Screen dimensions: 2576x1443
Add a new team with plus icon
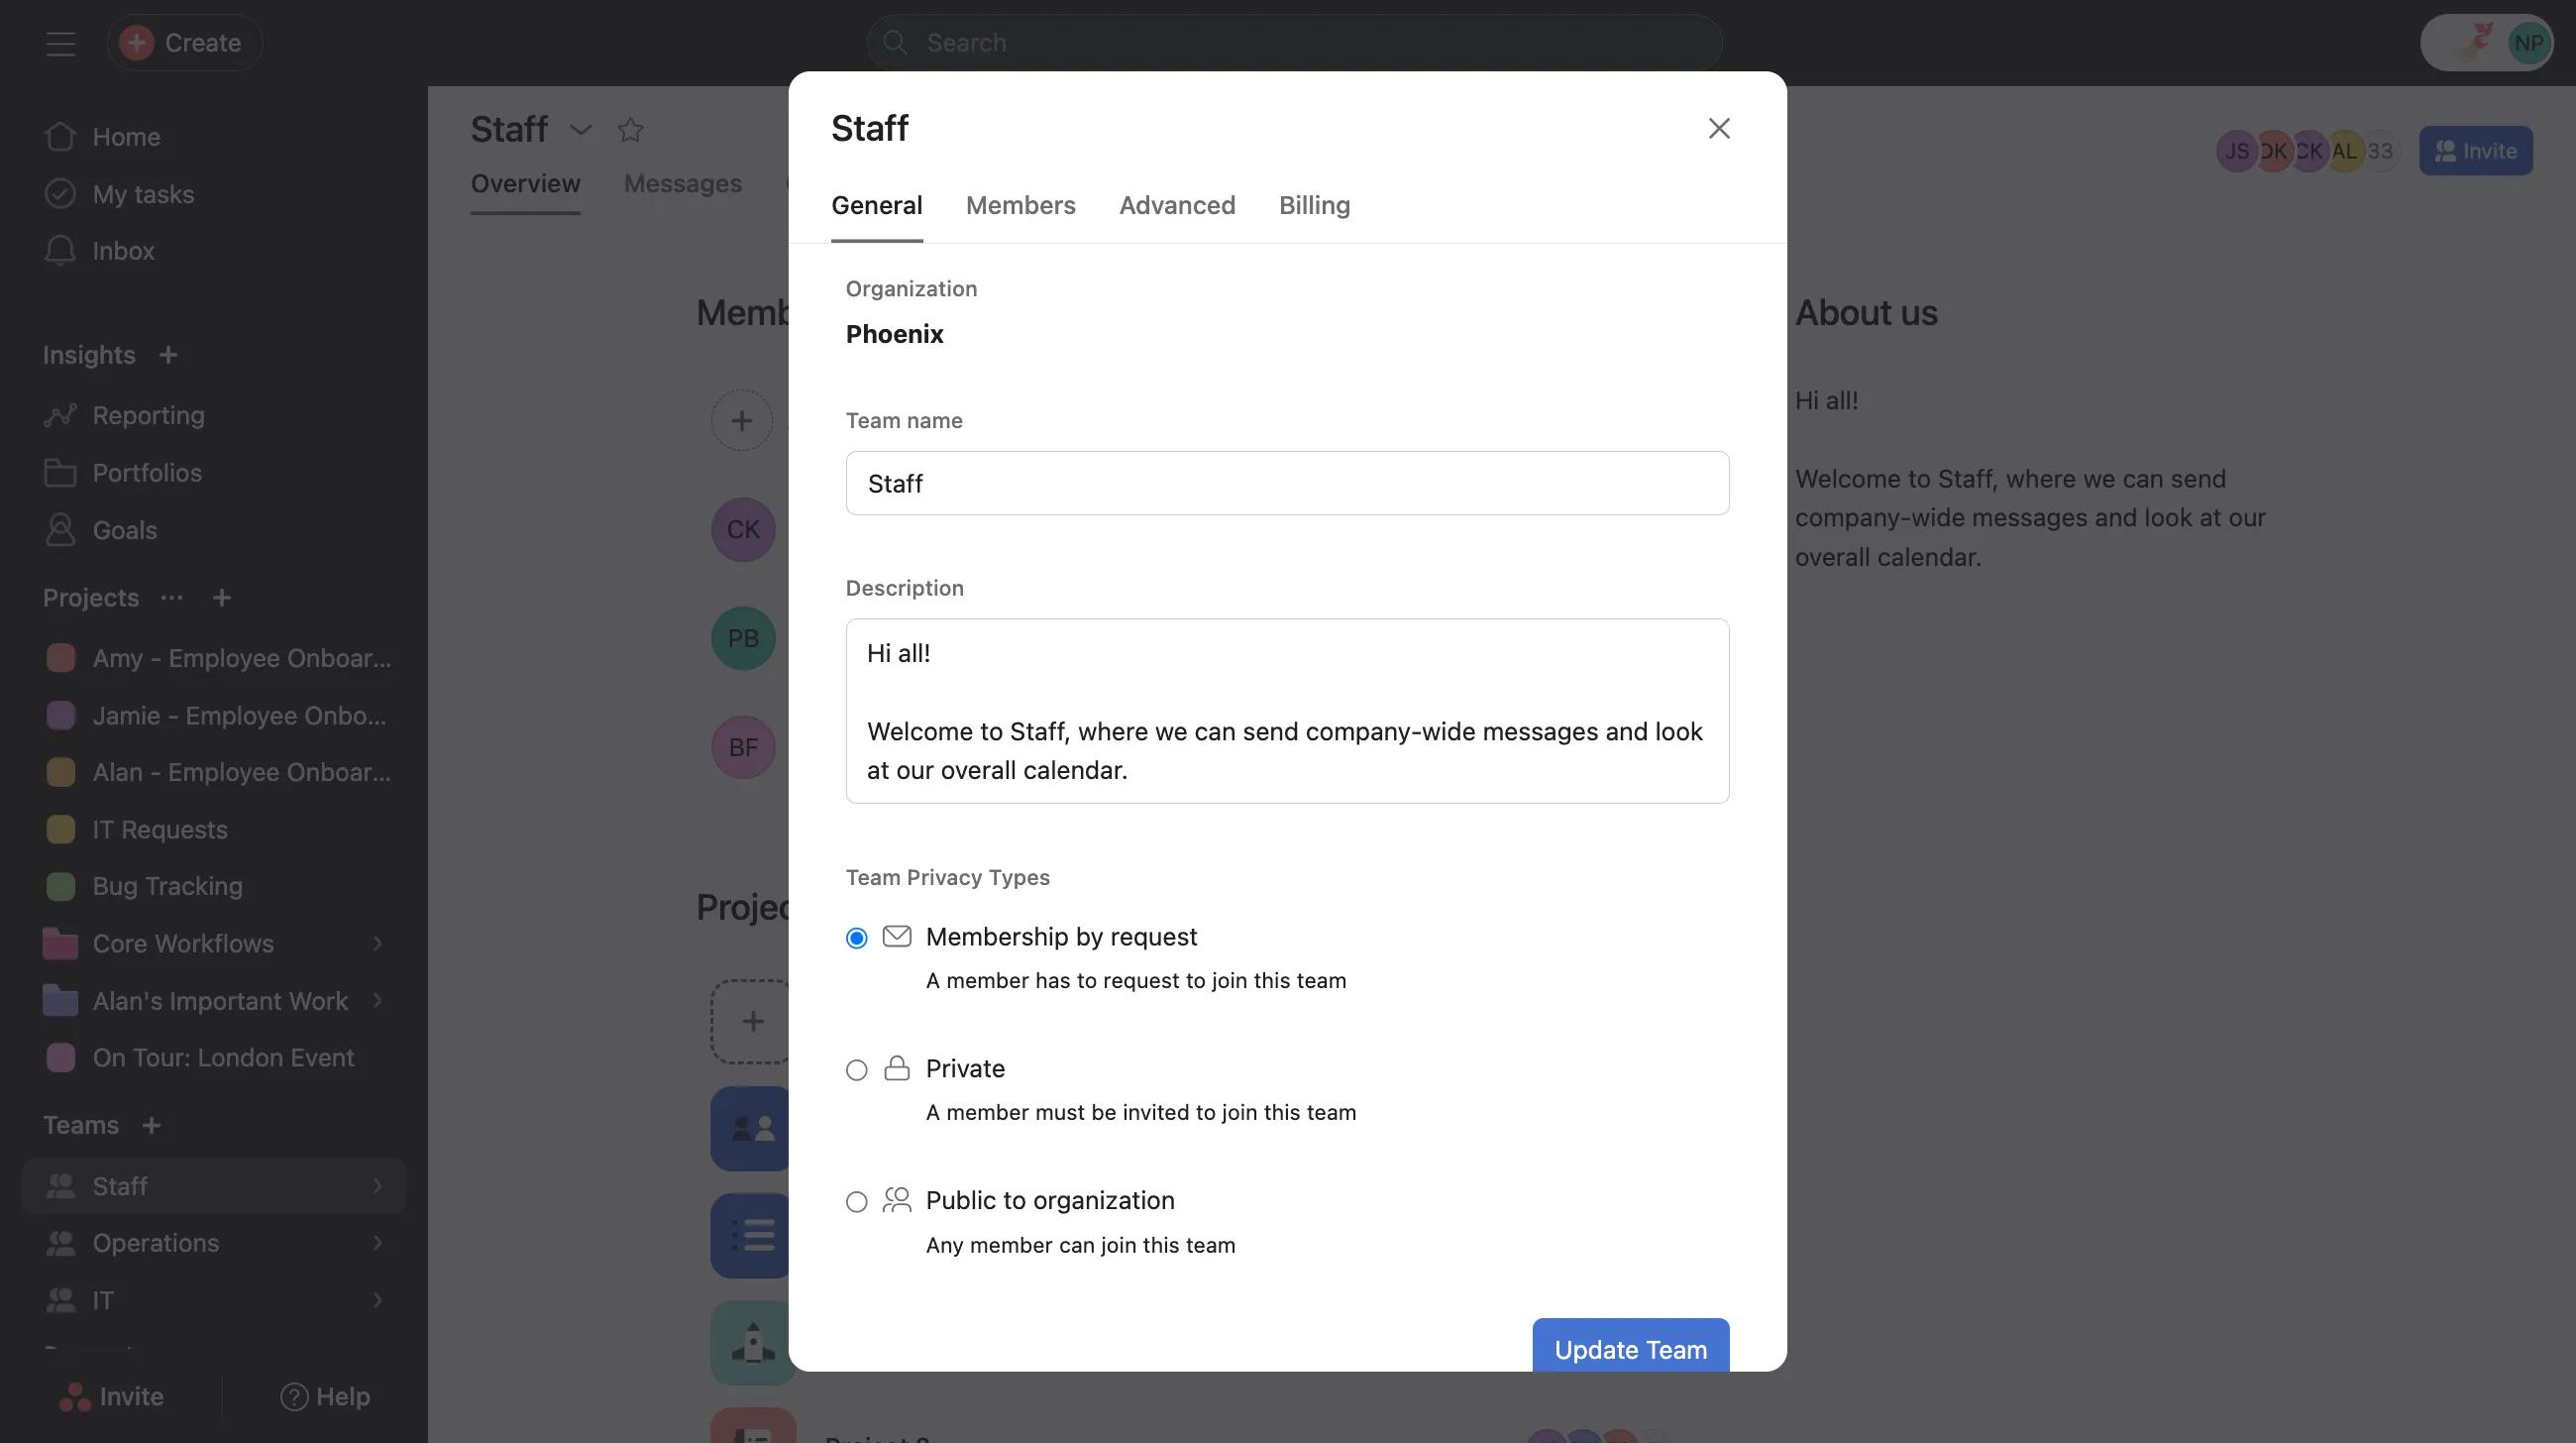(x=151, y=1125)
